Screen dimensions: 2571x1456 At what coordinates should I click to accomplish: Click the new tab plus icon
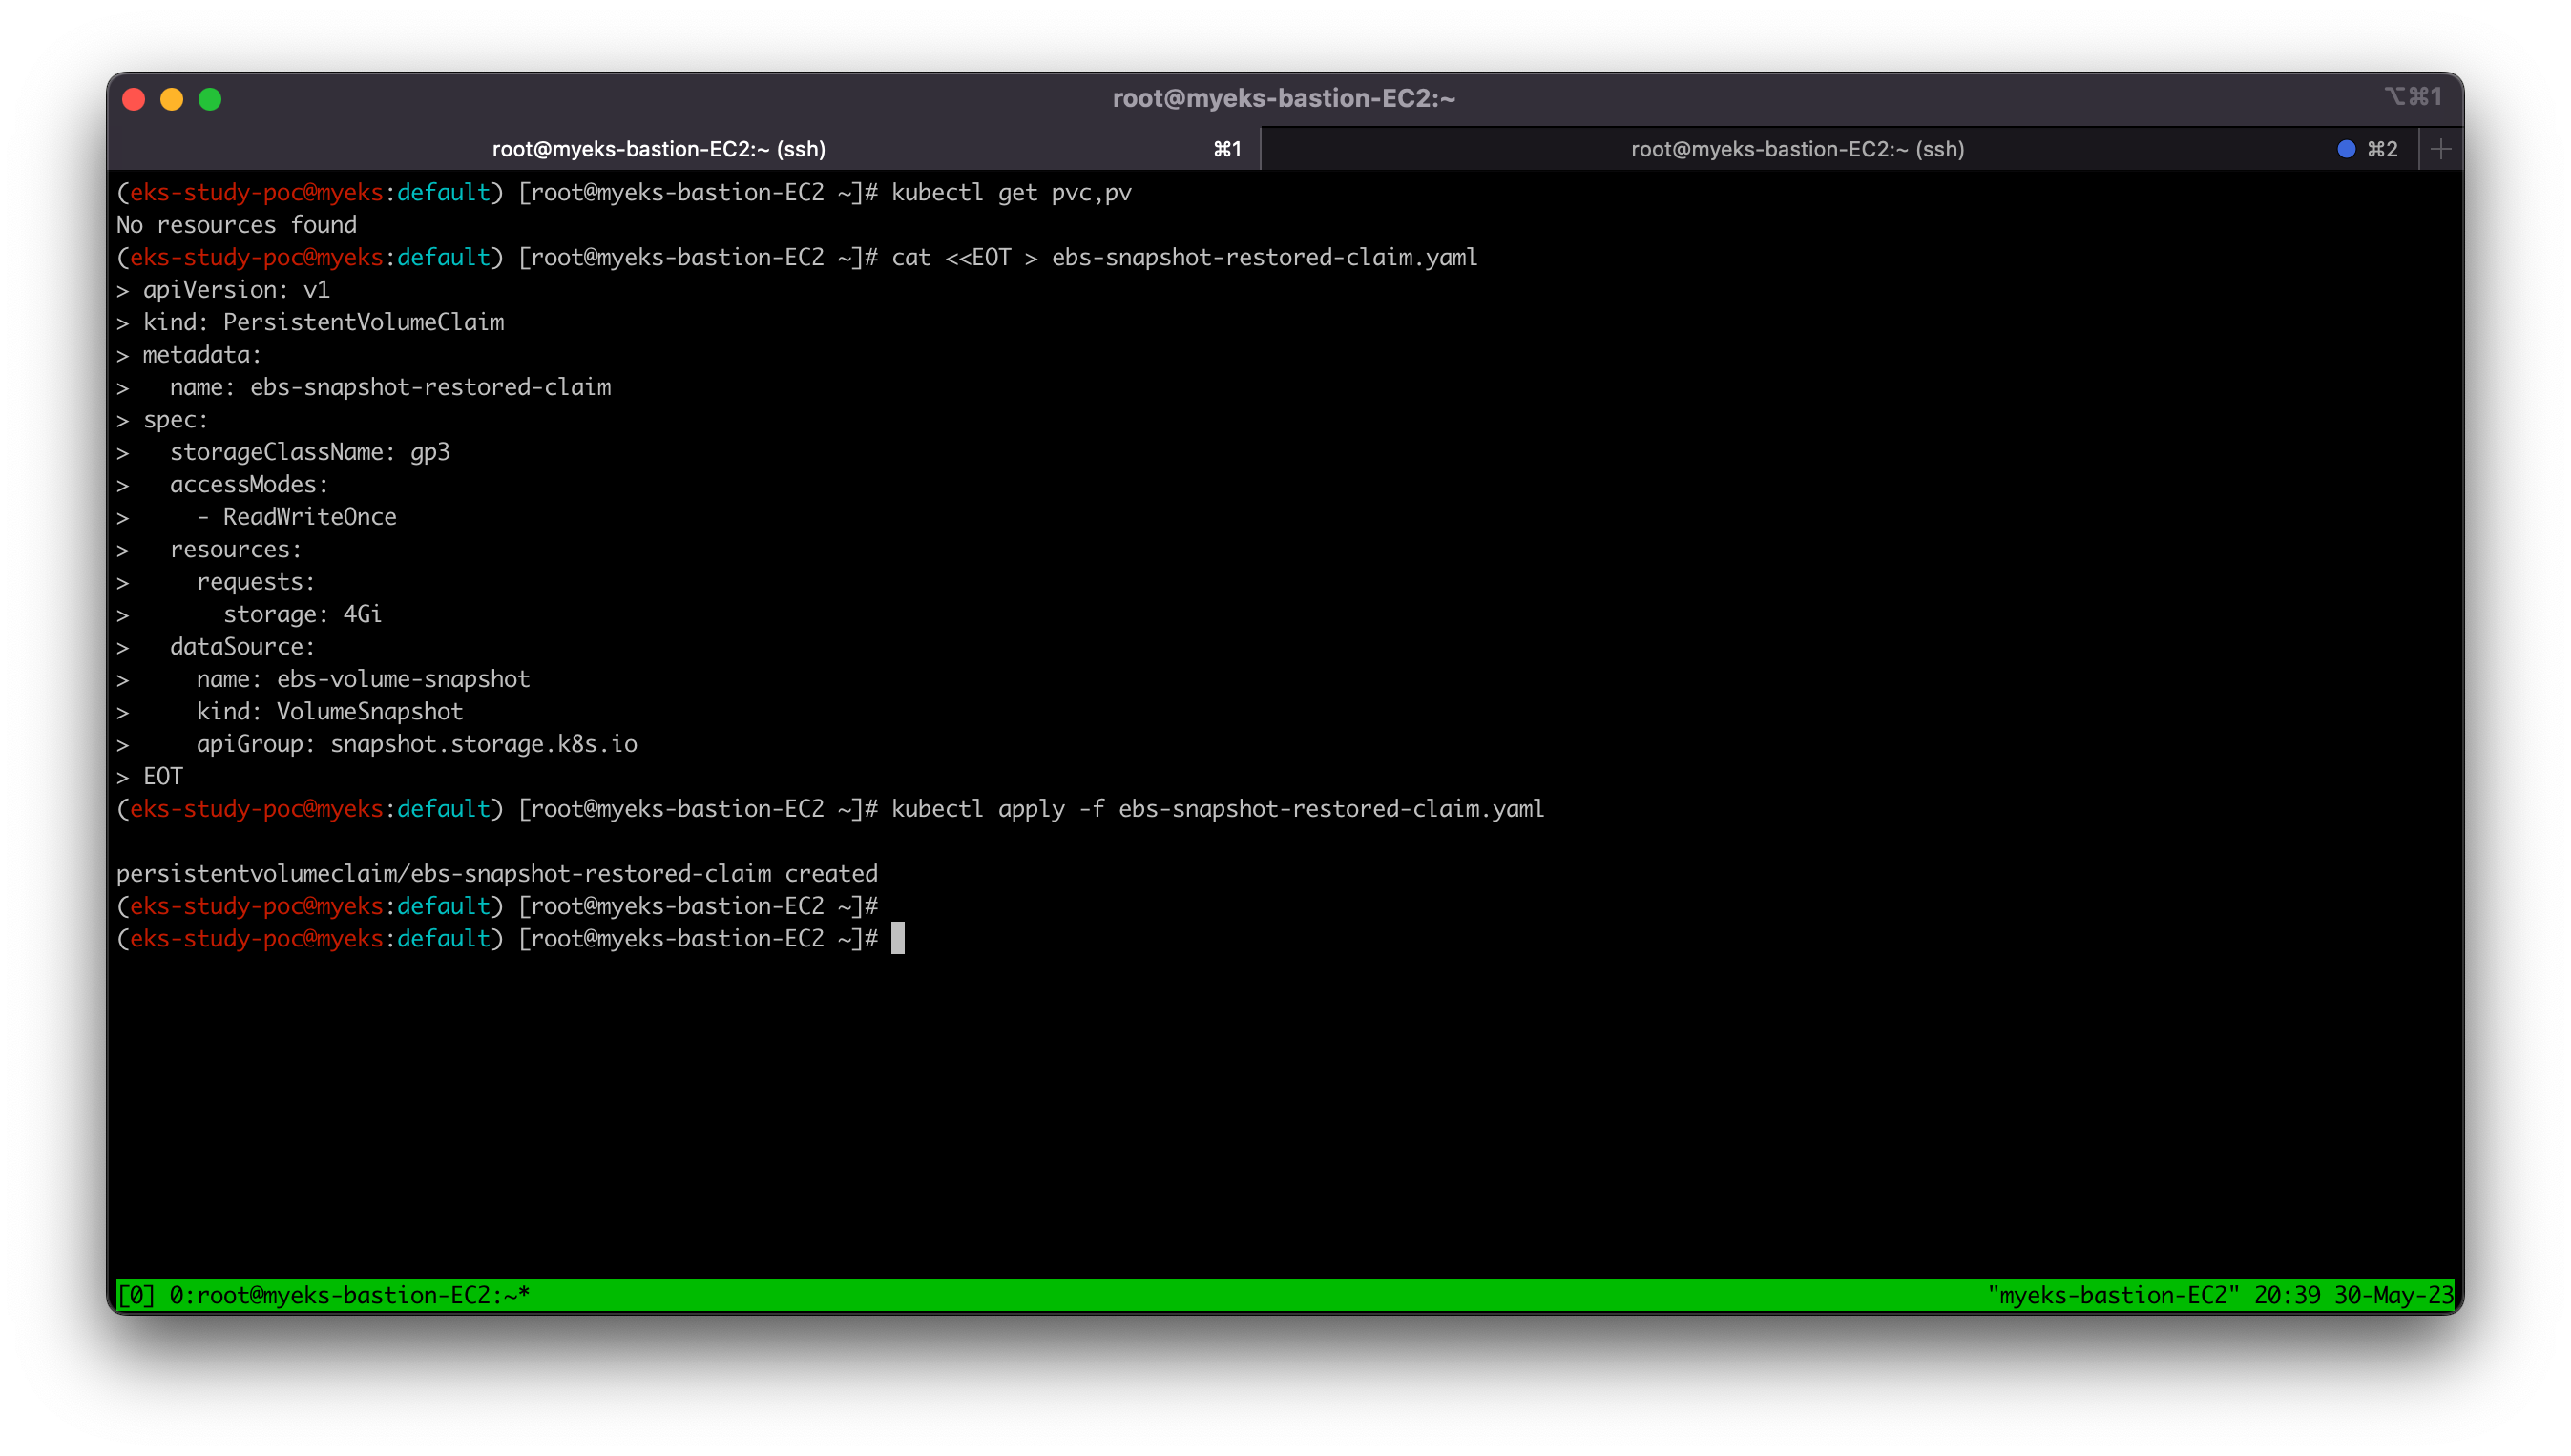tap(2440, 149)
